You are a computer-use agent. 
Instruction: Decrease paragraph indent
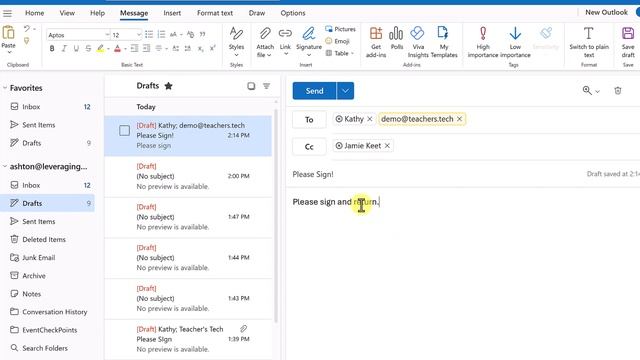(134, 49)
